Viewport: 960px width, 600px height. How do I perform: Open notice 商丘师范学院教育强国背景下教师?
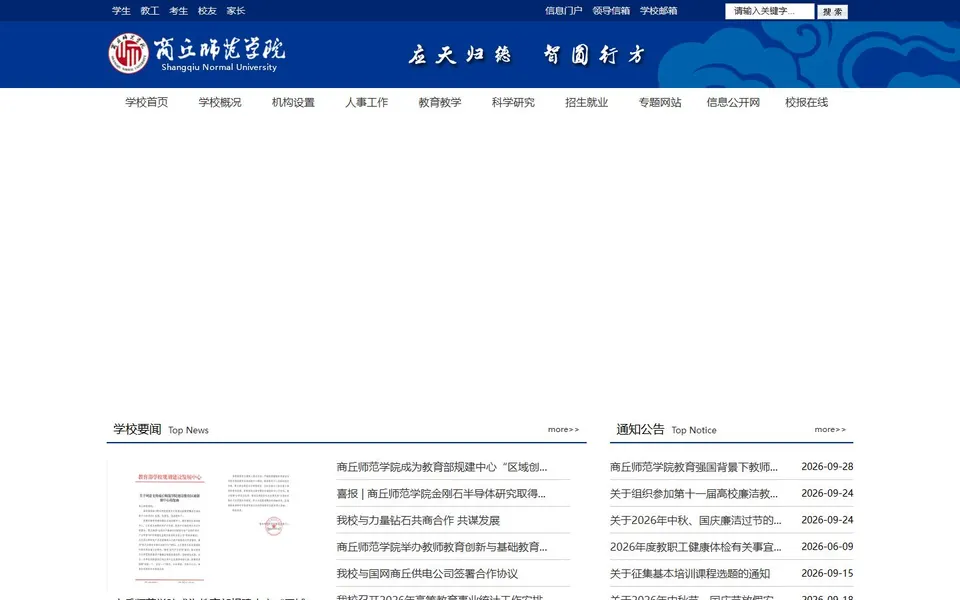point(694,467)
